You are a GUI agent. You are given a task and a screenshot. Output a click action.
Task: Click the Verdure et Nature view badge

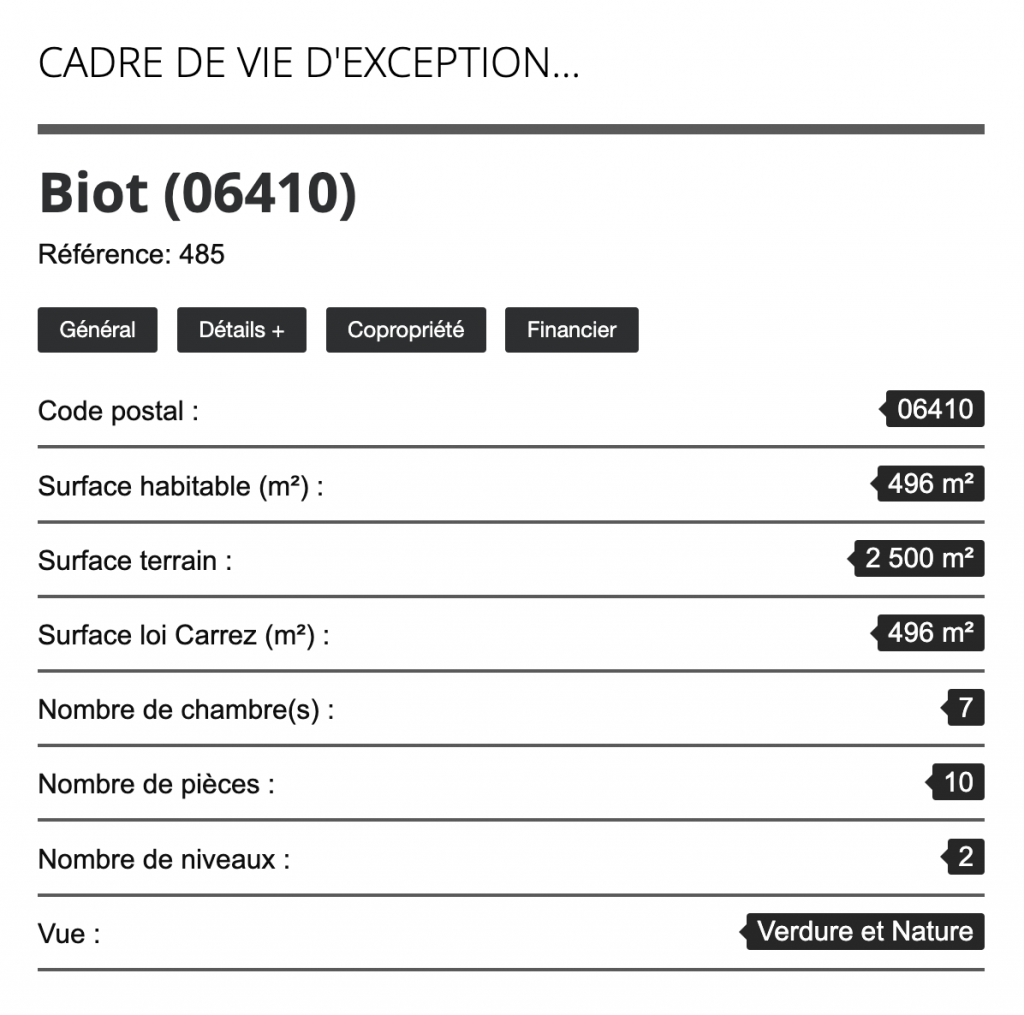[x=865, y=932]
